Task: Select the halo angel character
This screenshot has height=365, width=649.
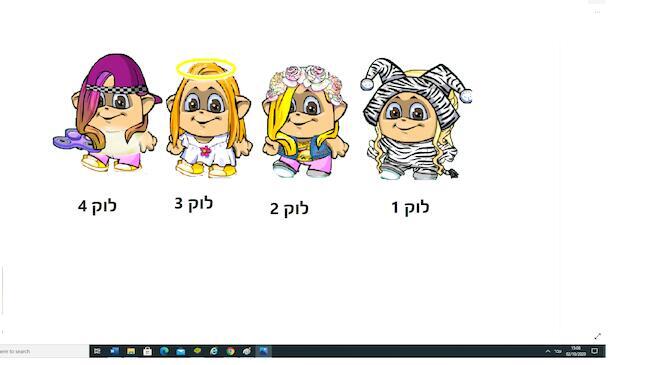Action: point(208,118)
